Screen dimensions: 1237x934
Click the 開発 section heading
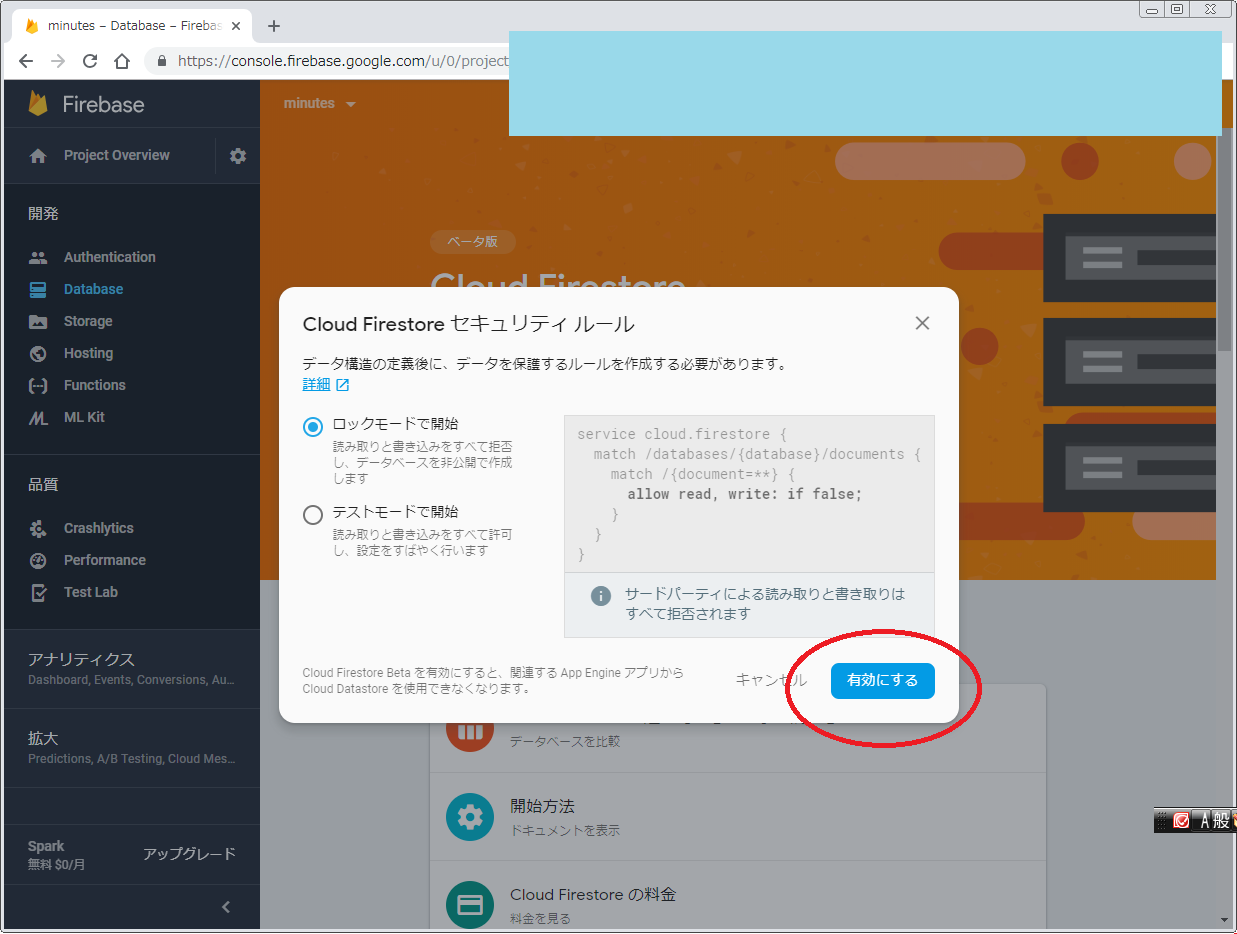43,214
